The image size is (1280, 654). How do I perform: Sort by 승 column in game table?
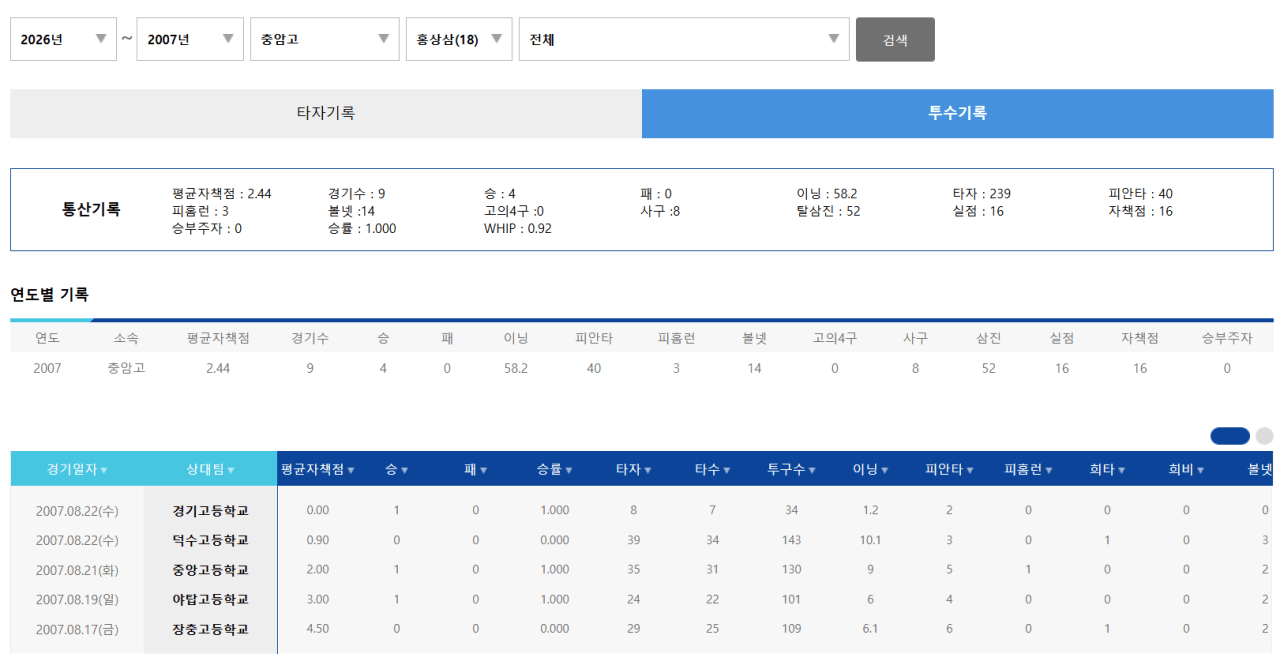397,469
